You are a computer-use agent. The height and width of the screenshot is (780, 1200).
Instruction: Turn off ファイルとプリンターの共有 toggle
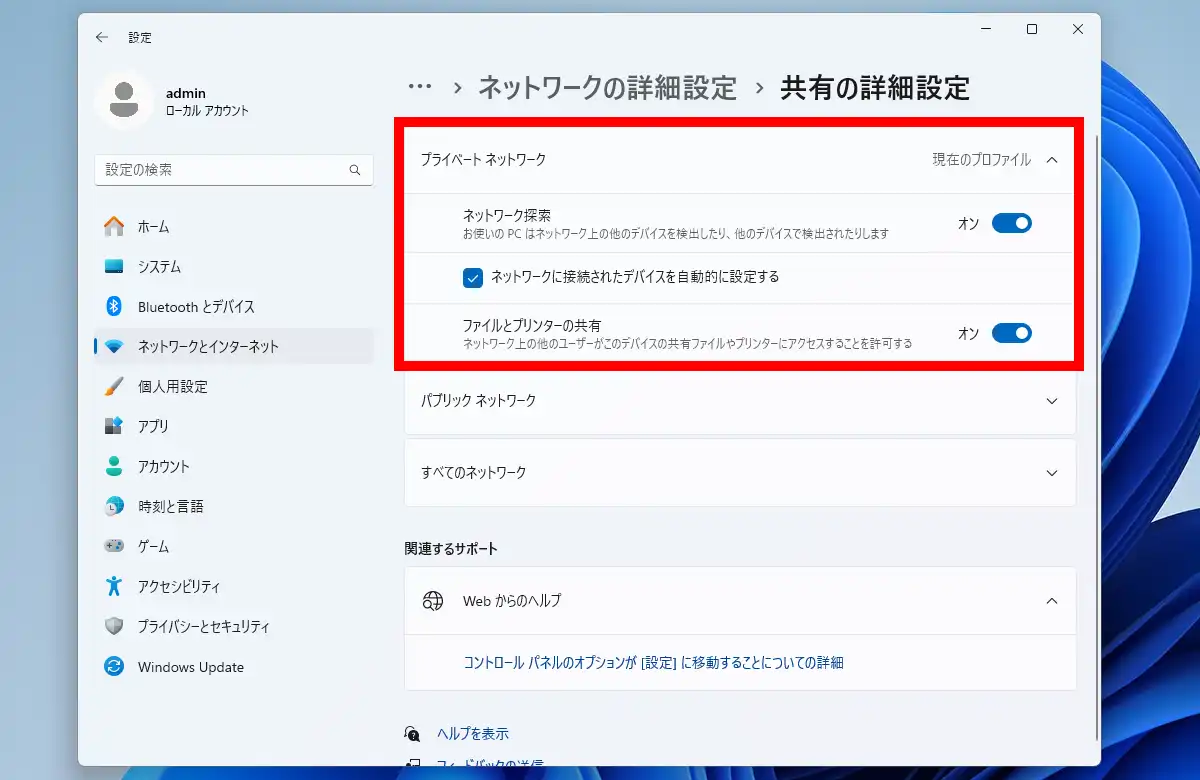pyautogui.click(x=1011, y=333)
